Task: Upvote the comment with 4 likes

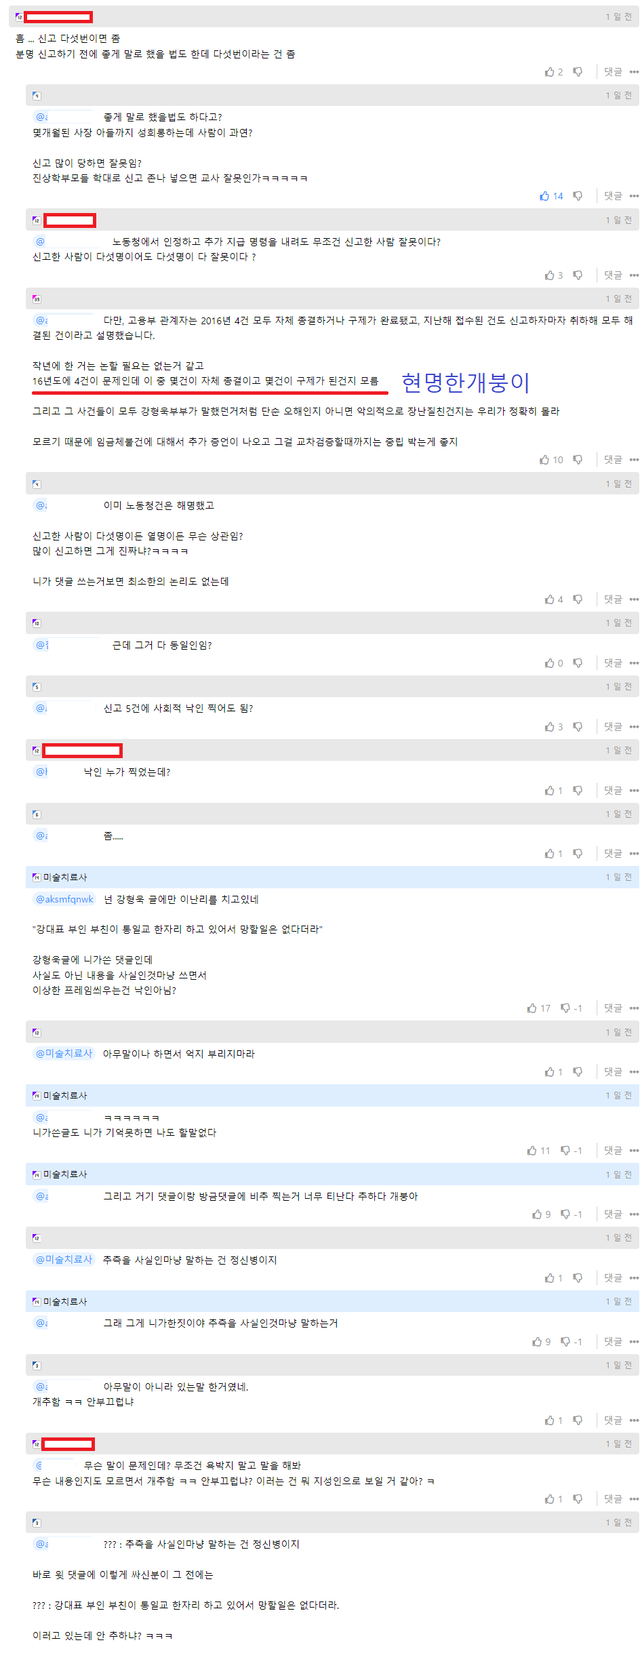Action: click(x=549, y=600)
